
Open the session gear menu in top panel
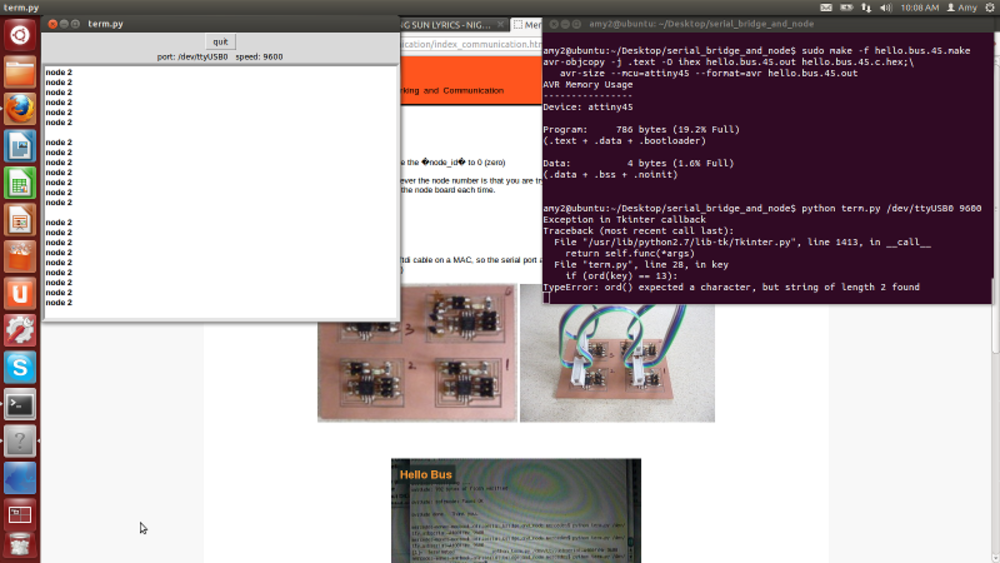click(990, 8)
